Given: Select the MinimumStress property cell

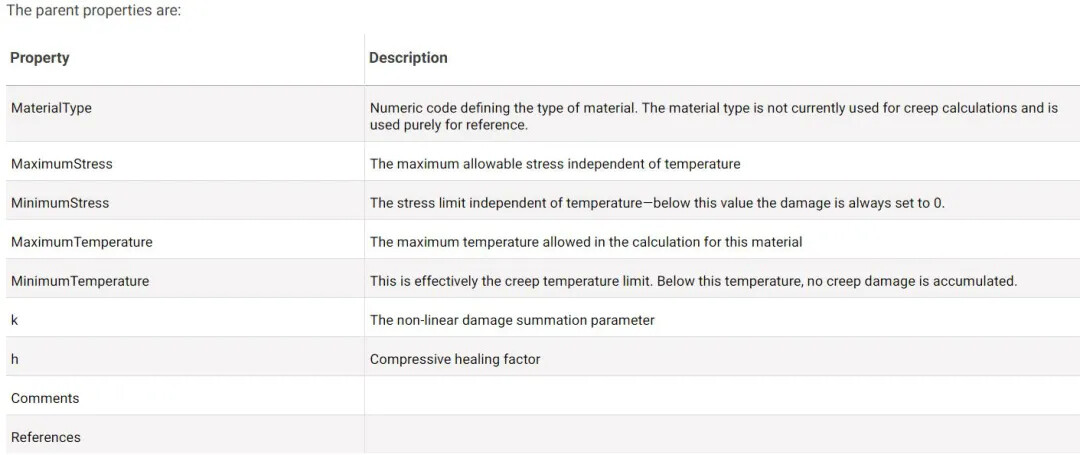Looking at the screenshot, I should pyautogui.click(x=60, y=203).
